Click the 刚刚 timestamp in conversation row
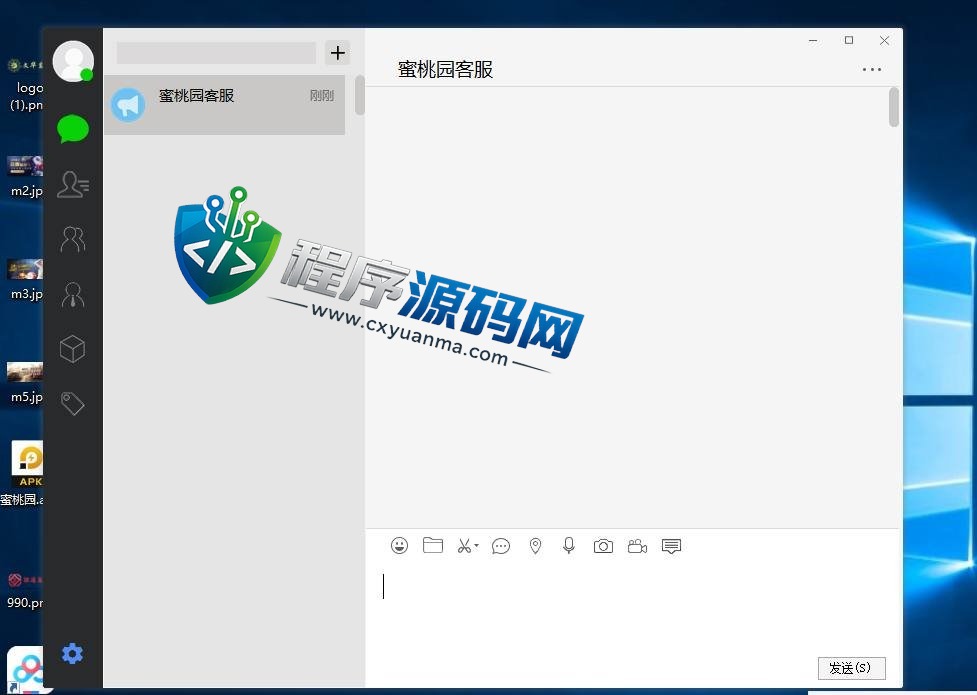The height and width of the screenshot is (695, 977). pyautogui.click(x=322, y=95)
